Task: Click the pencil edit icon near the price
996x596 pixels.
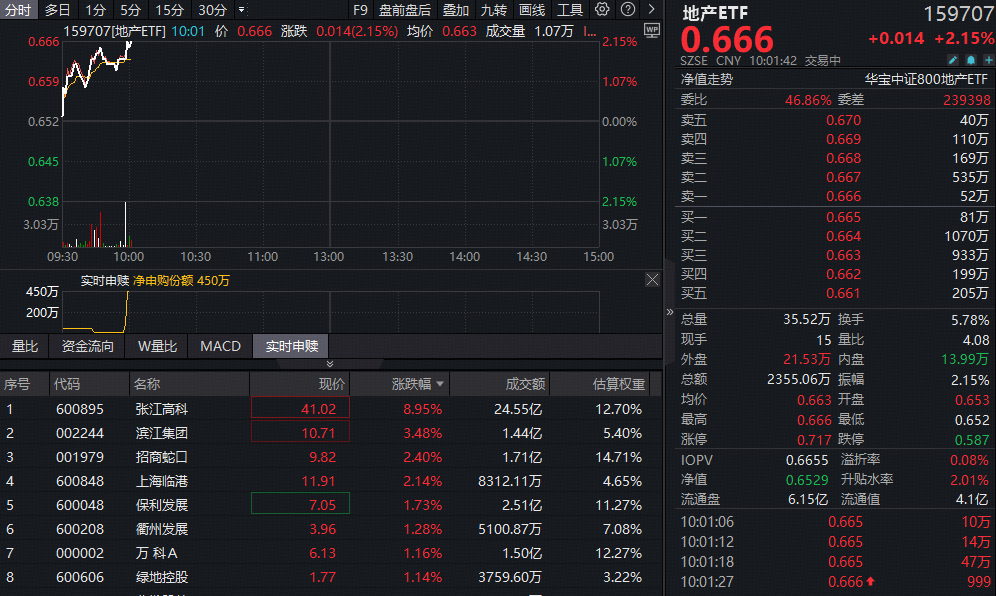Action: [x=952, y=60]
